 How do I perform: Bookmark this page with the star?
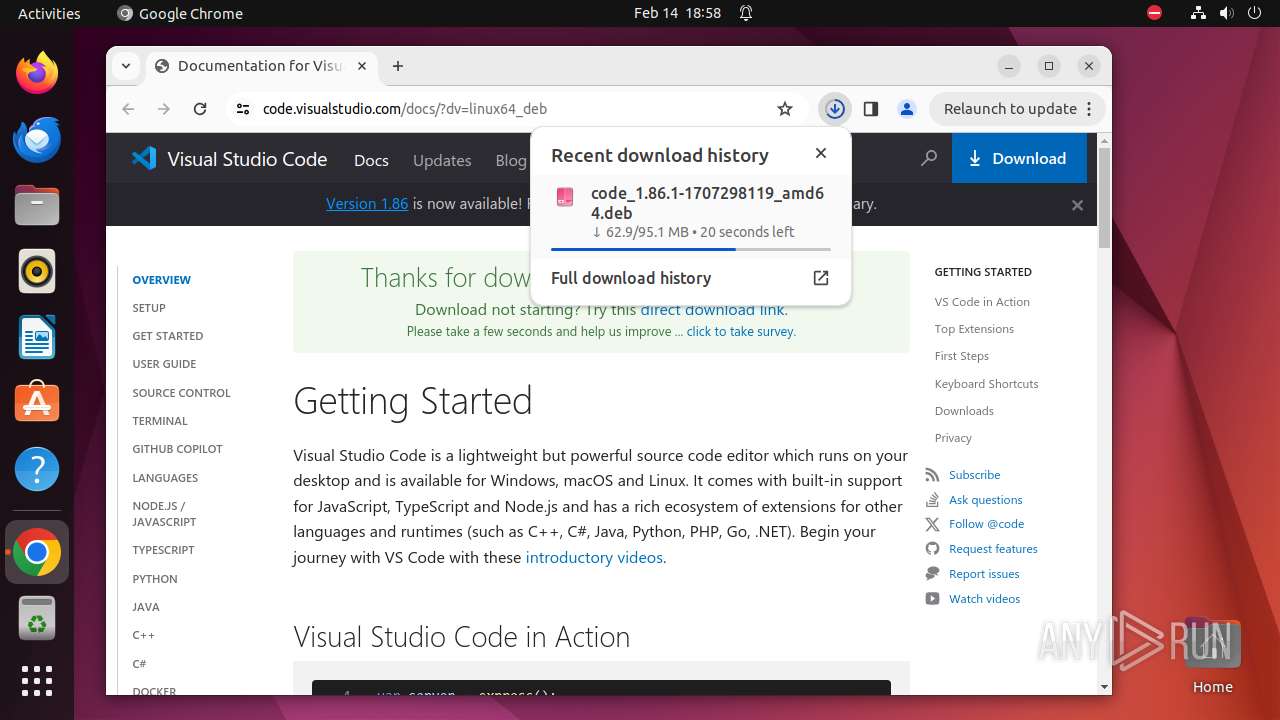tap(785, 109)
